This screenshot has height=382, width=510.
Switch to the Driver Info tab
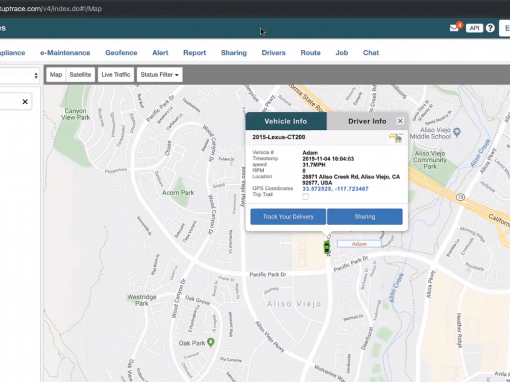click(367, 121)
